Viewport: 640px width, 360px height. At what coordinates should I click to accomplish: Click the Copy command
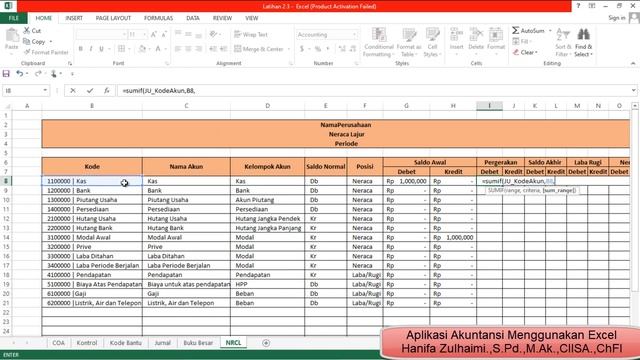34,42
